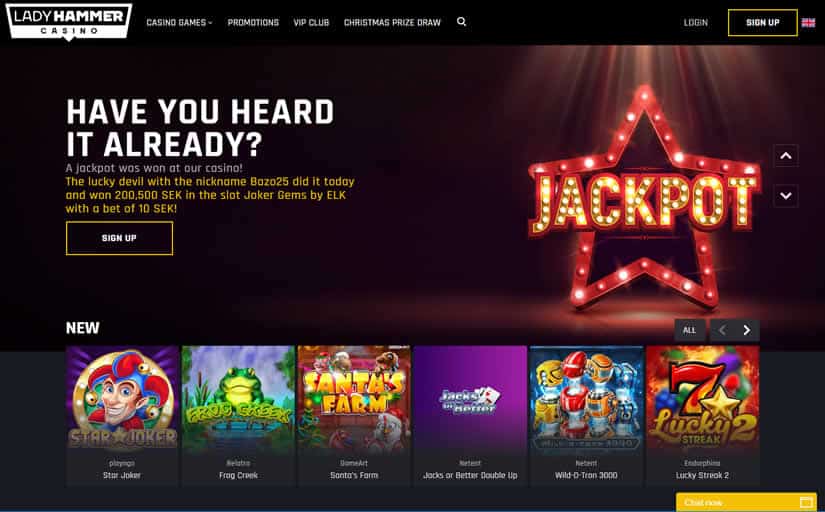The width and height of the screenshot is (825, 512).
Task: Show previous banner slide with up arrow
Action: [x=786, y=155]
